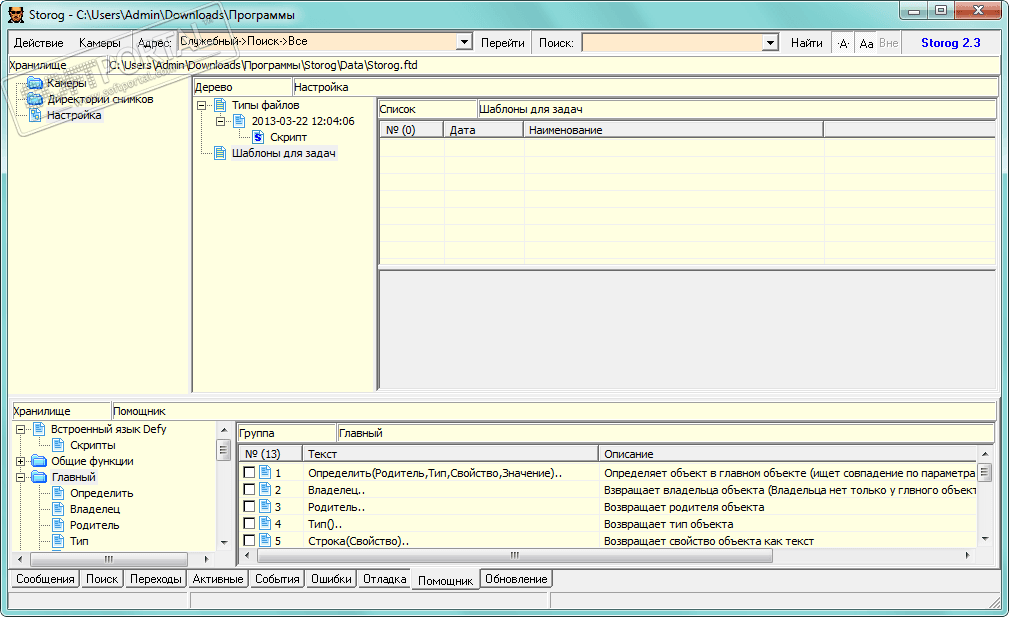
Task: Click the document icon in table row 5
Action: pos(265,540)
